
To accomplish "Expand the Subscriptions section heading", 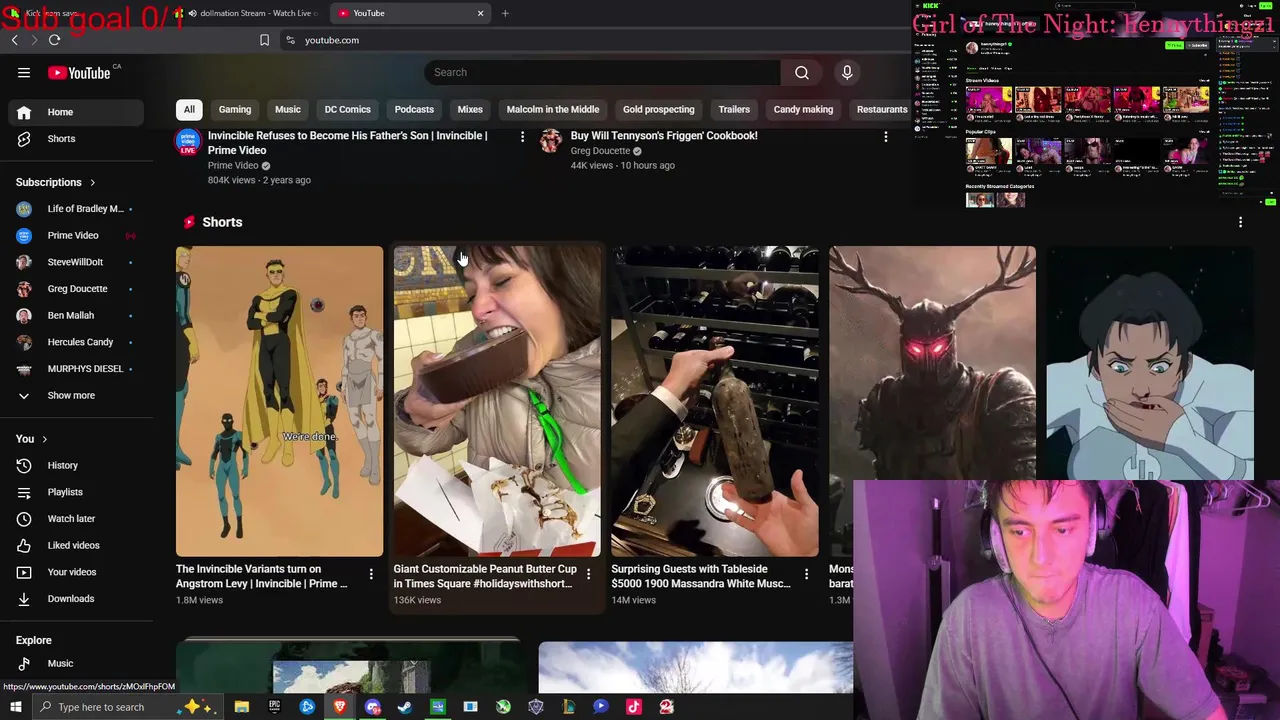I will (x=56, y=182).
